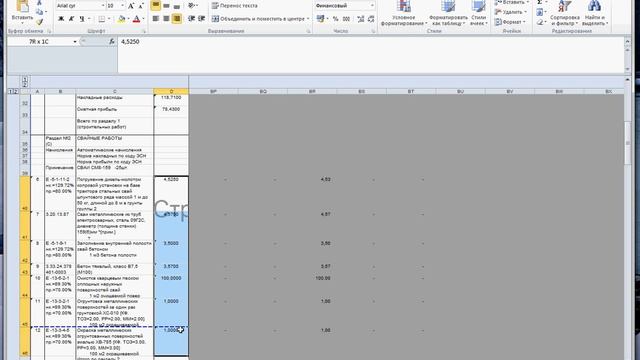This screenshot has width=640, height=360.
Task: Click the Format Painter brush icon
Action: 40,22
